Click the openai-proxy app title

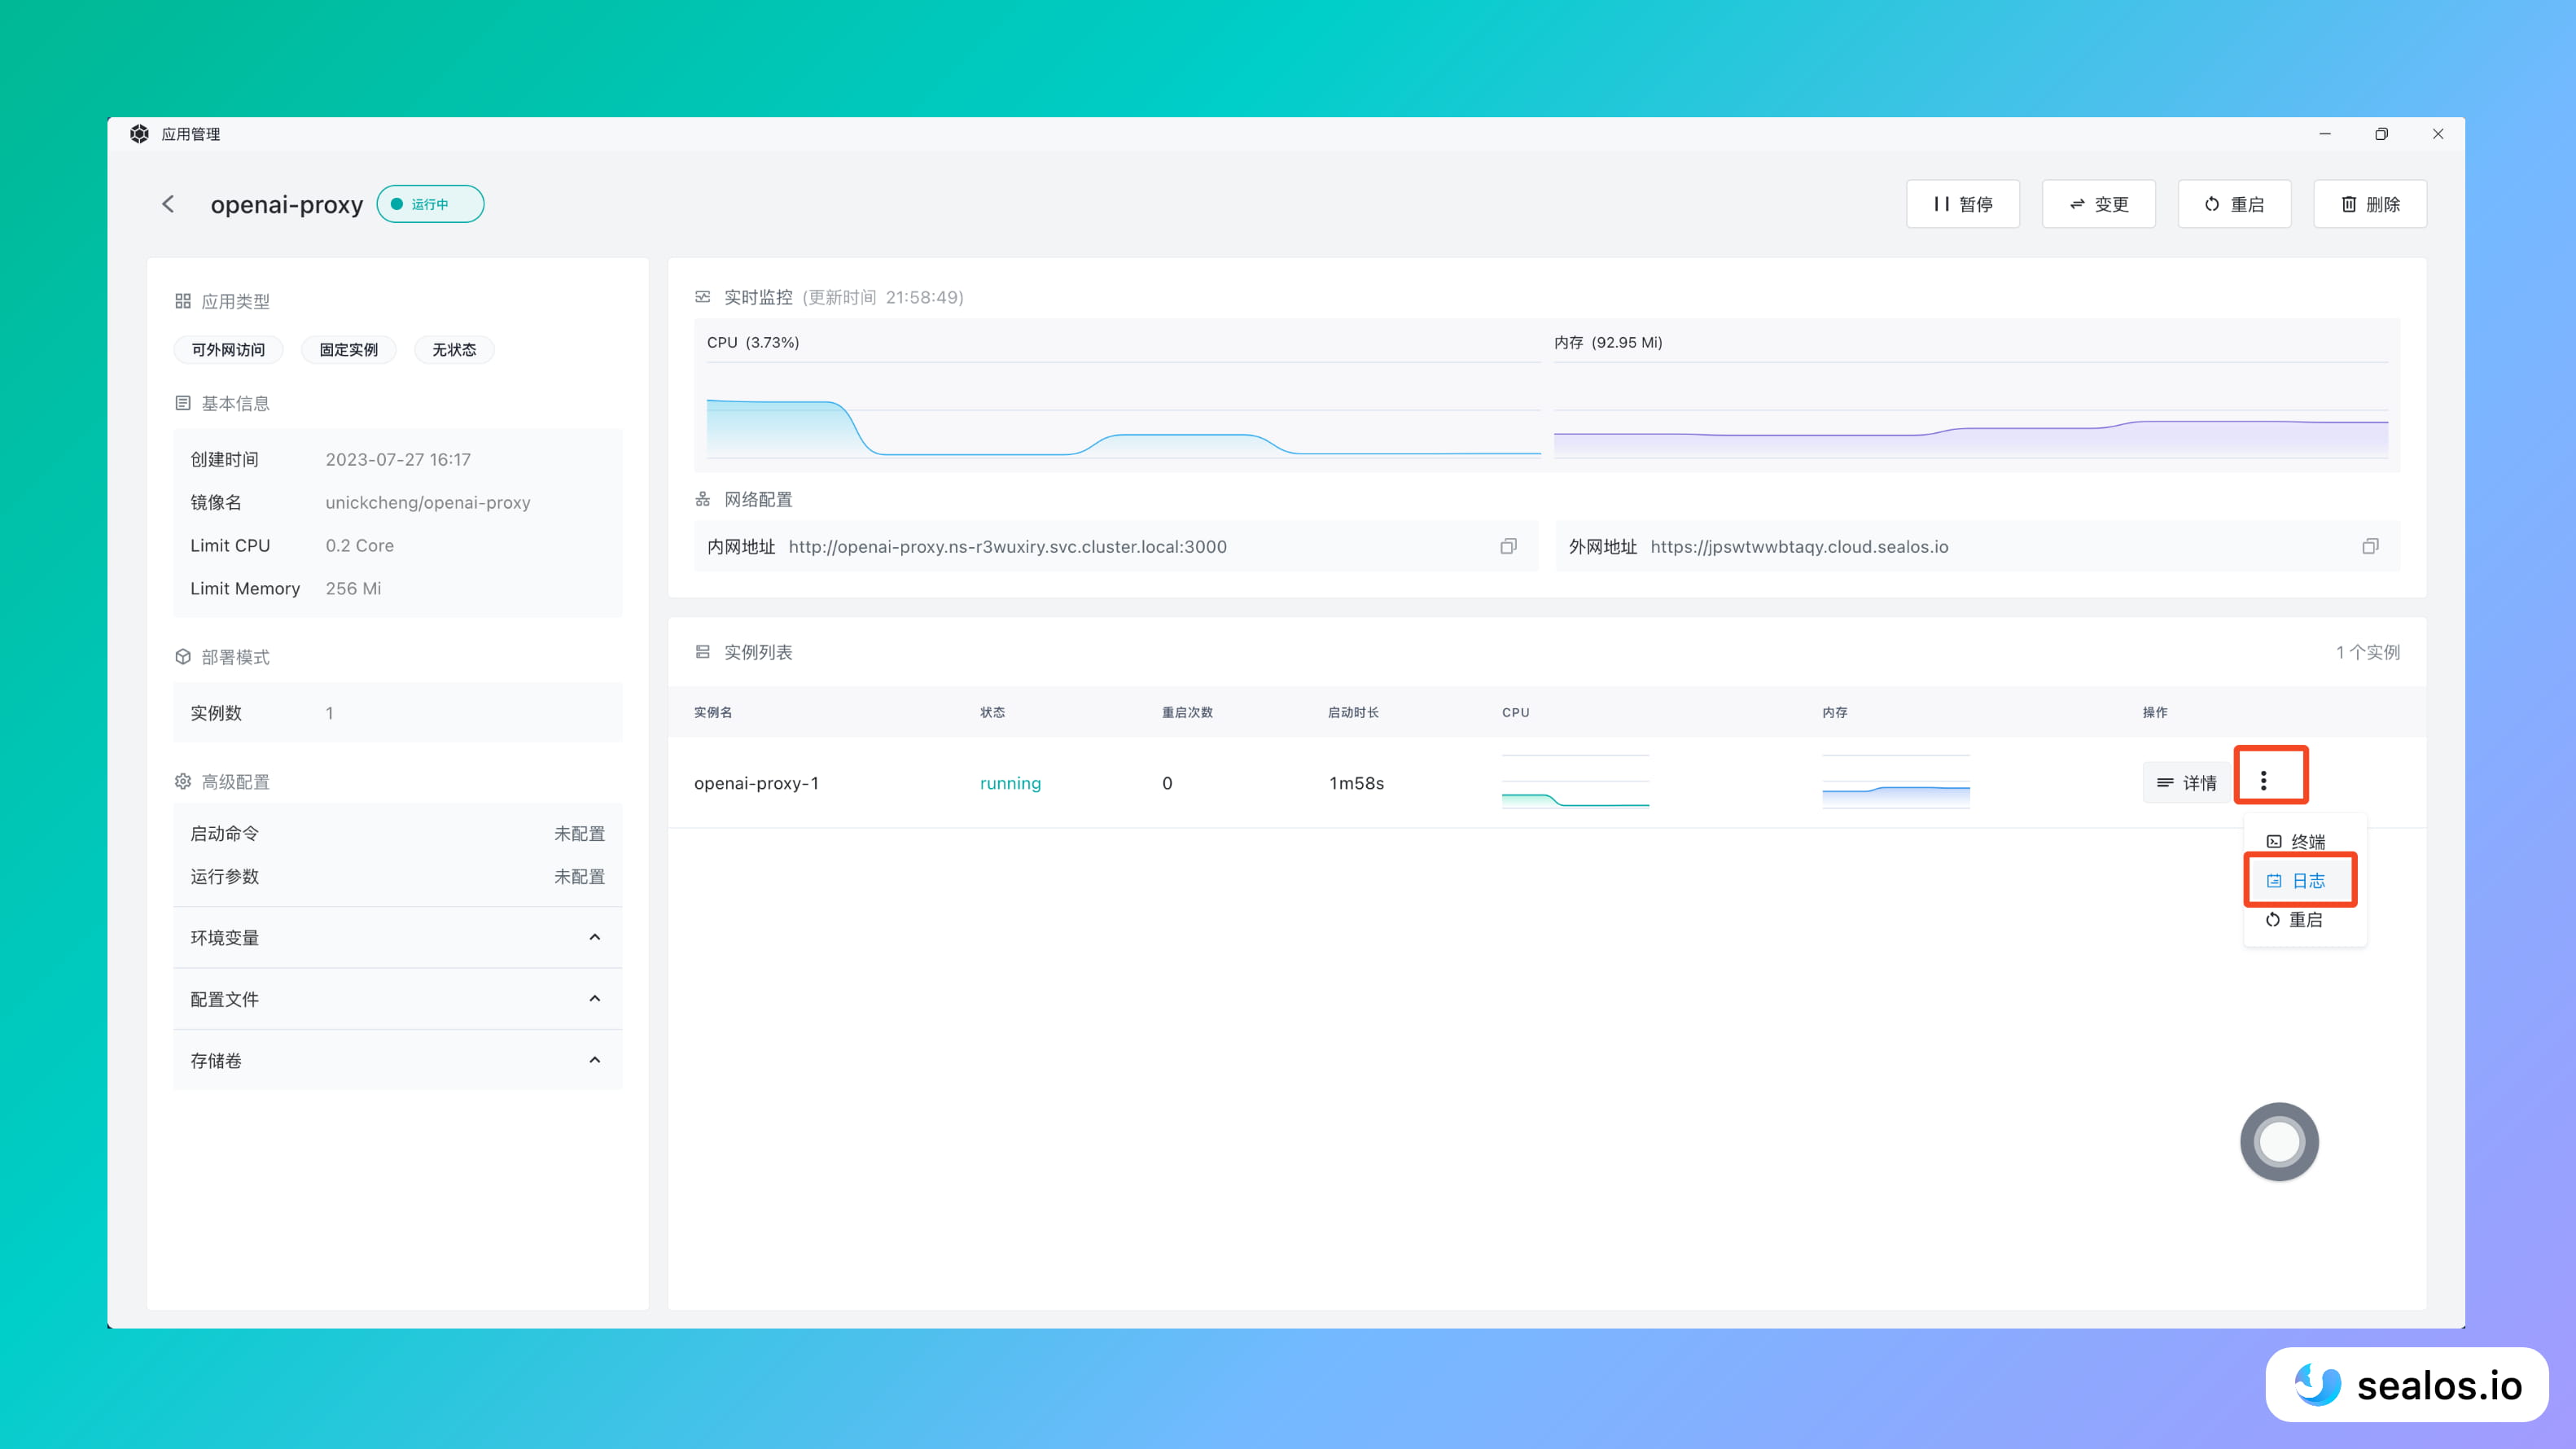(x=287, y=204)
